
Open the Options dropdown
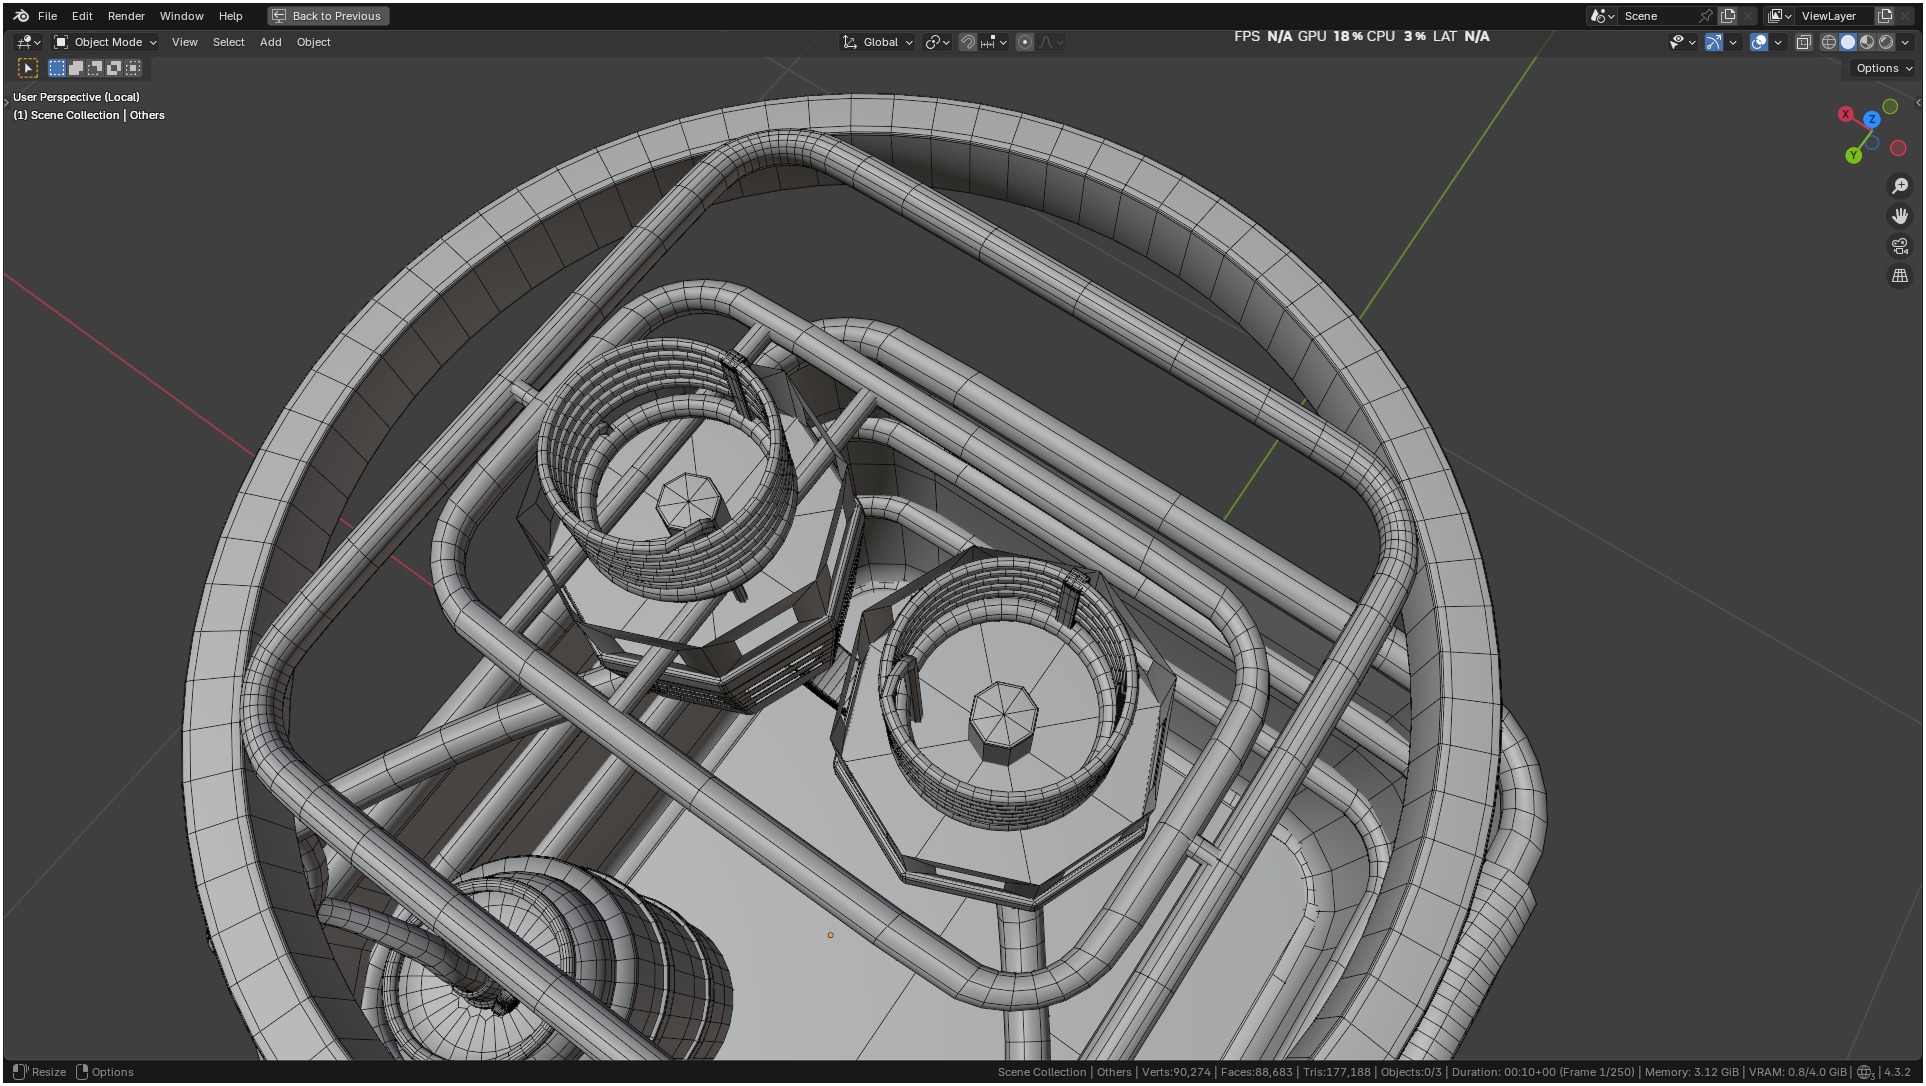tap(1883, 68)
